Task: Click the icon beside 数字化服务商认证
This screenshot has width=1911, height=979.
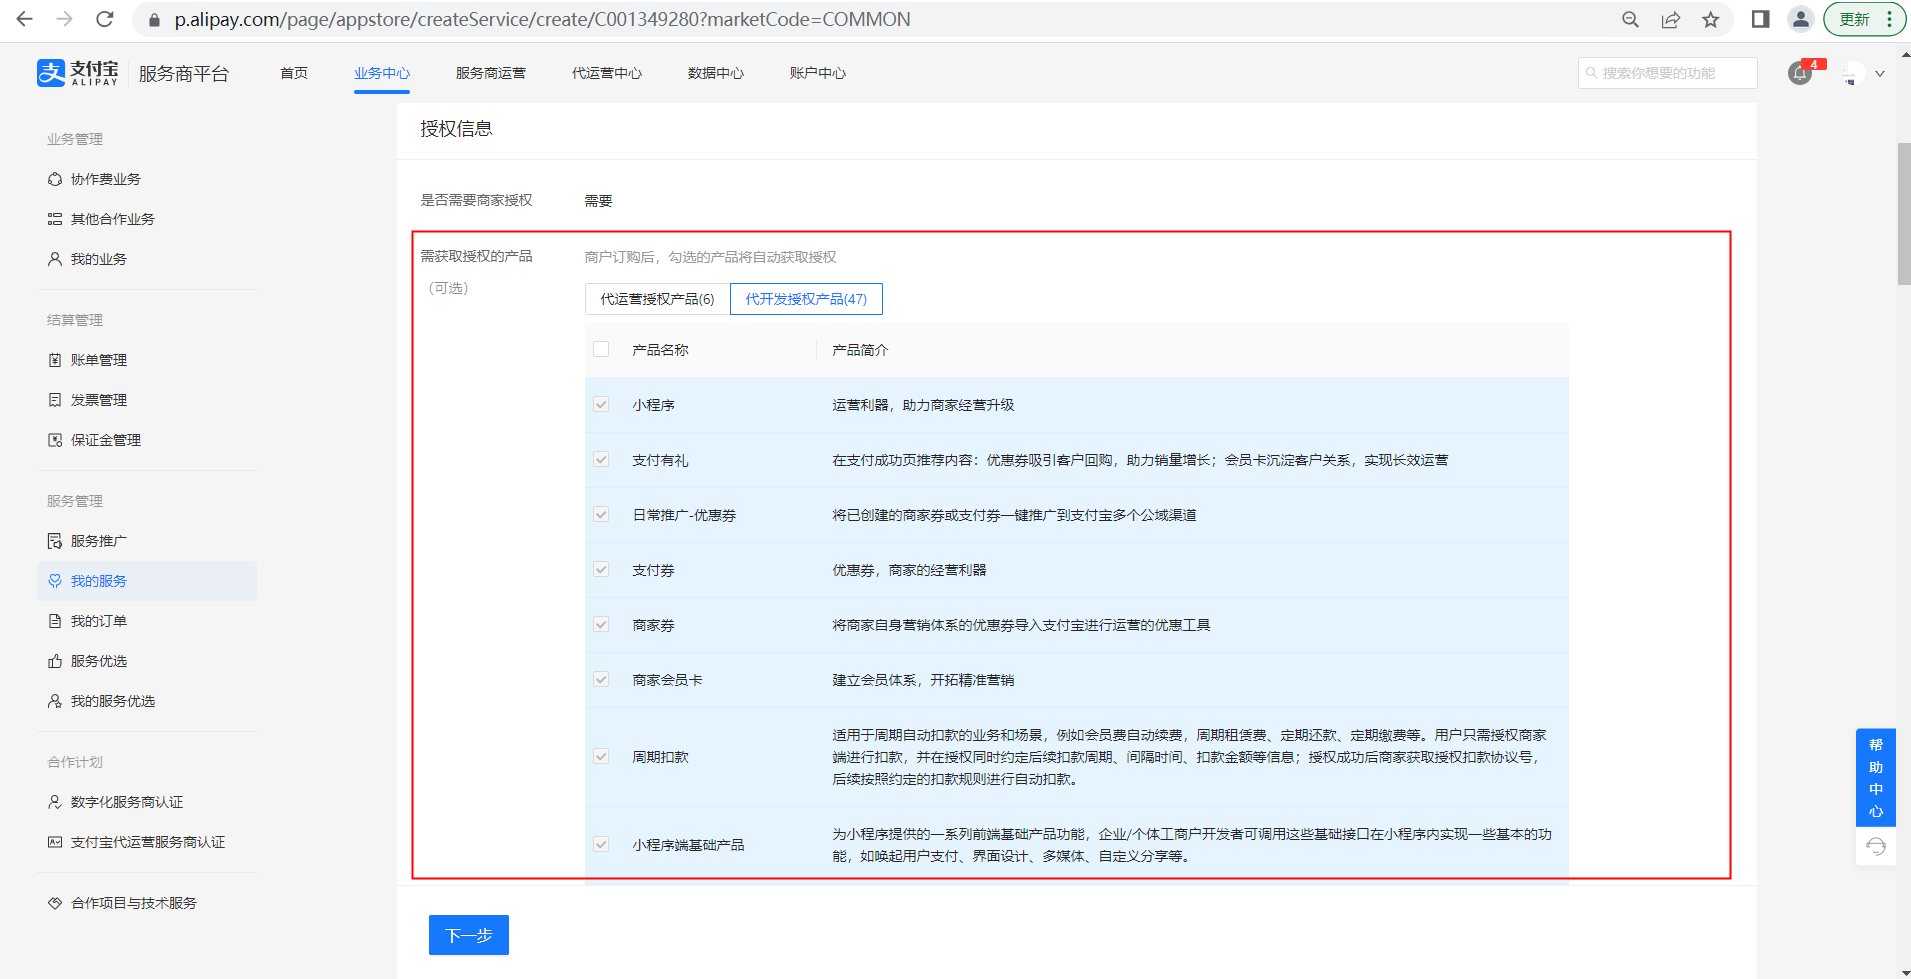Action: tap(55, 802)
